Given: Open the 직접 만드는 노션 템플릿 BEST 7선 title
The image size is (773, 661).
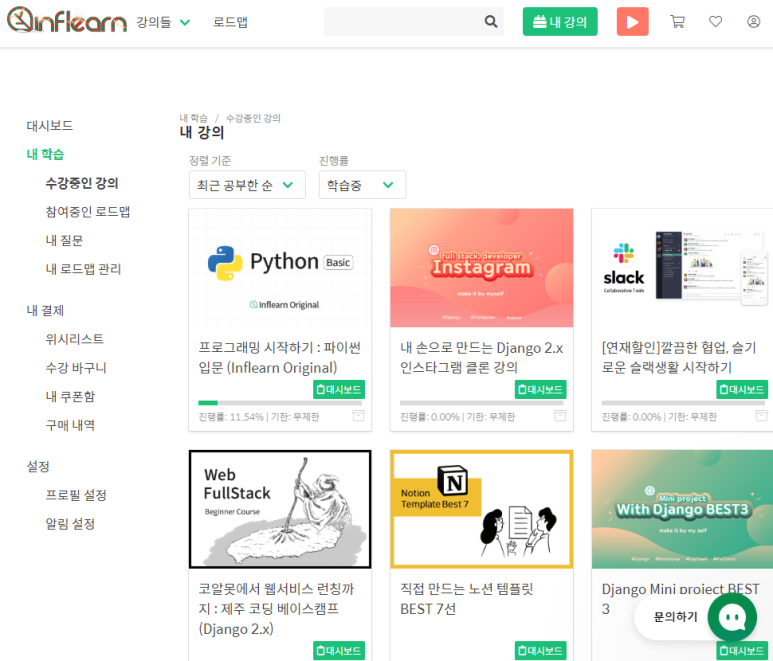Looking at the screenshot, I should tap(466, 599).
